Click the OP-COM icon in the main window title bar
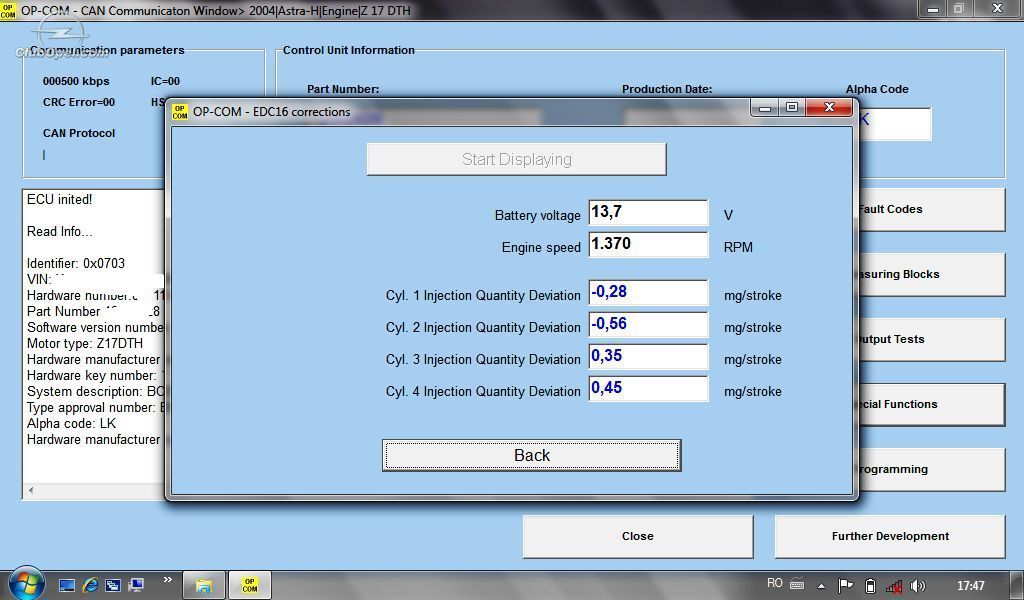Image resolution: width=1024 pixels, height=600 pixels. pos(8,10)
